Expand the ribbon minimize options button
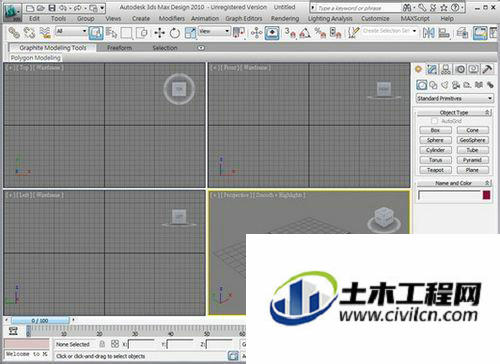500x364 pixels. pos(201,48)
